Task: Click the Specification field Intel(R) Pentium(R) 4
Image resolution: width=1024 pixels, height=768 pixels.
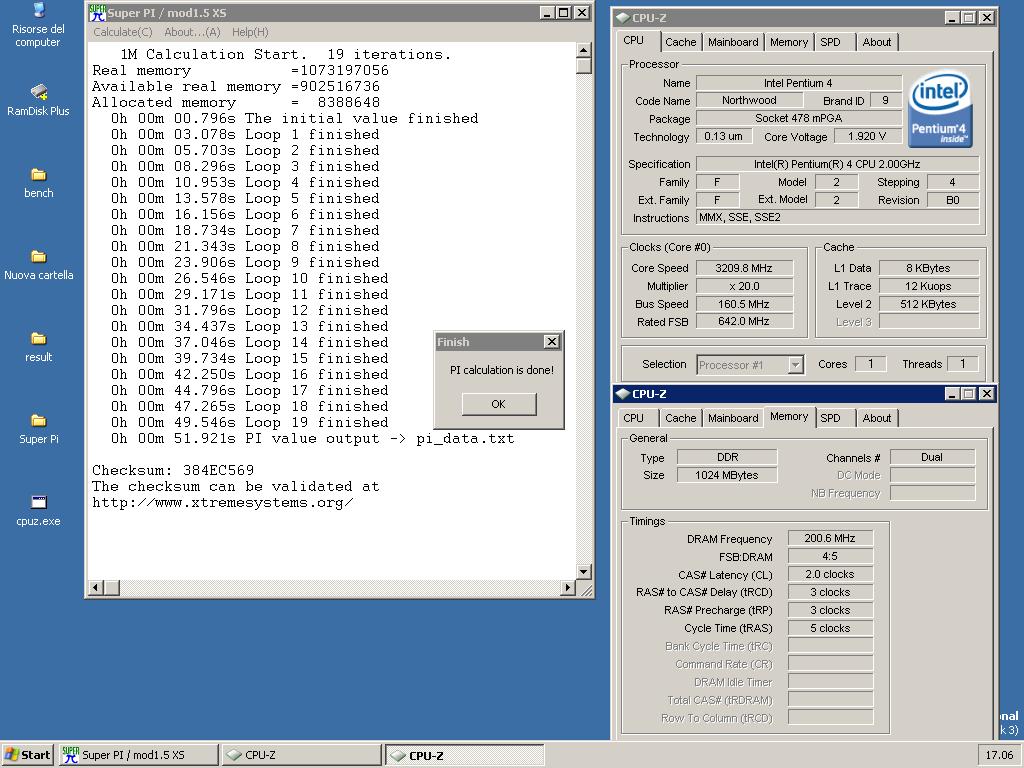Action: click(837, 164)
